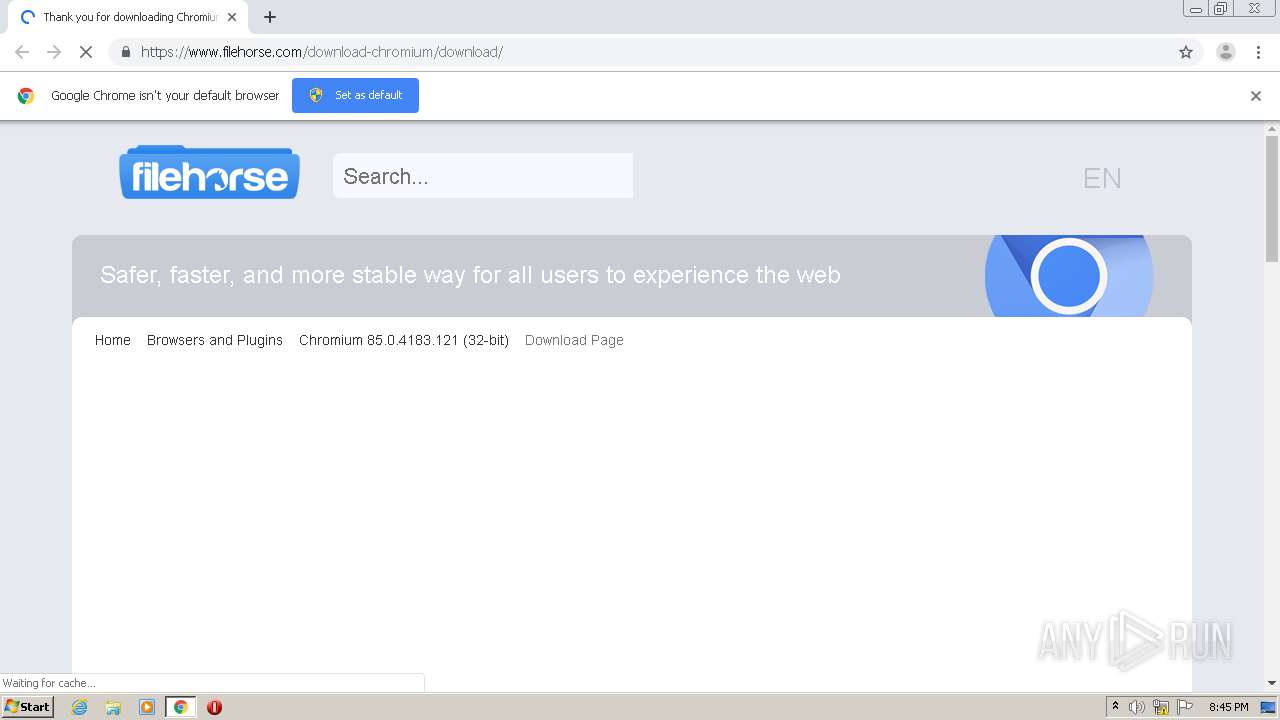Open Chrome profile avatar menu
Image resolution: width=1280 pixels, height=720 pixels.
coord(1226,52)
